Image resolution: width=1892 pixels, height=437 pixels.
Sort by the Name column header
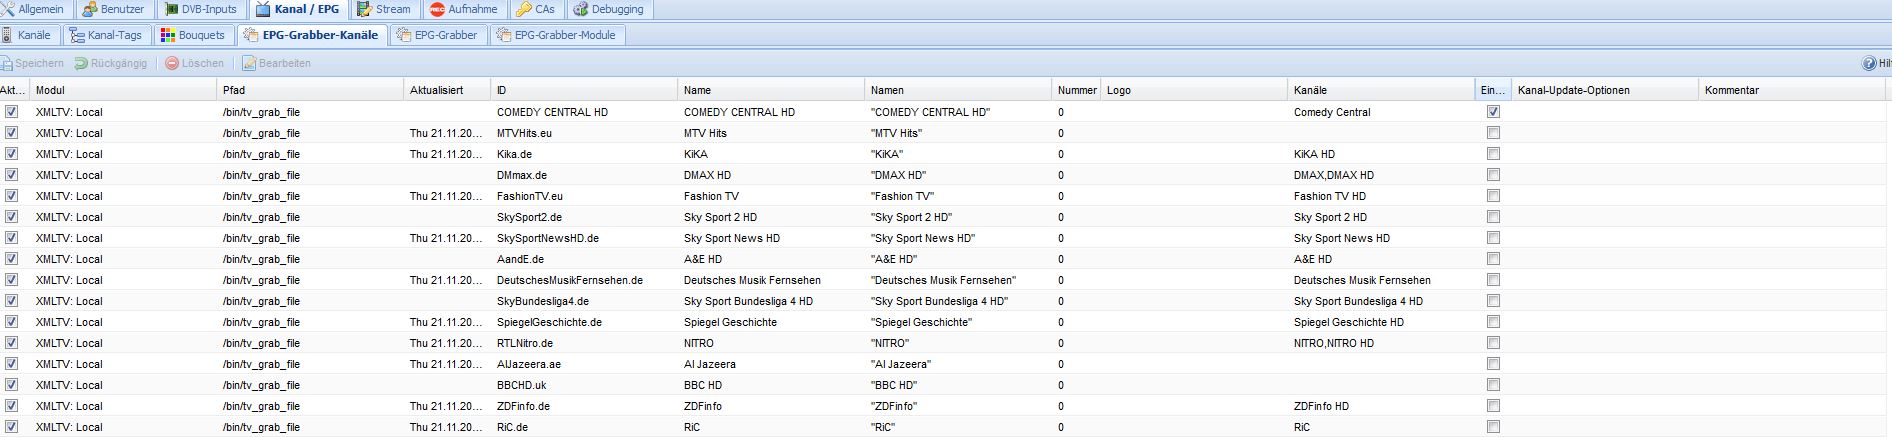(771, 90)
